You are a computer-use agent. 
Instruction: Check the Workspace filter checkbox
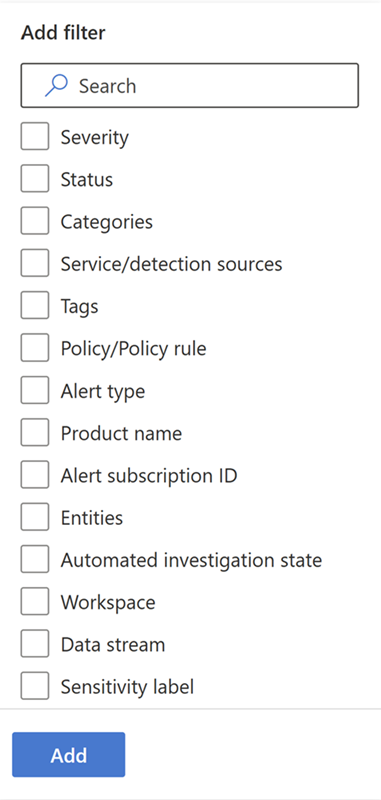(x=35, y=602)
